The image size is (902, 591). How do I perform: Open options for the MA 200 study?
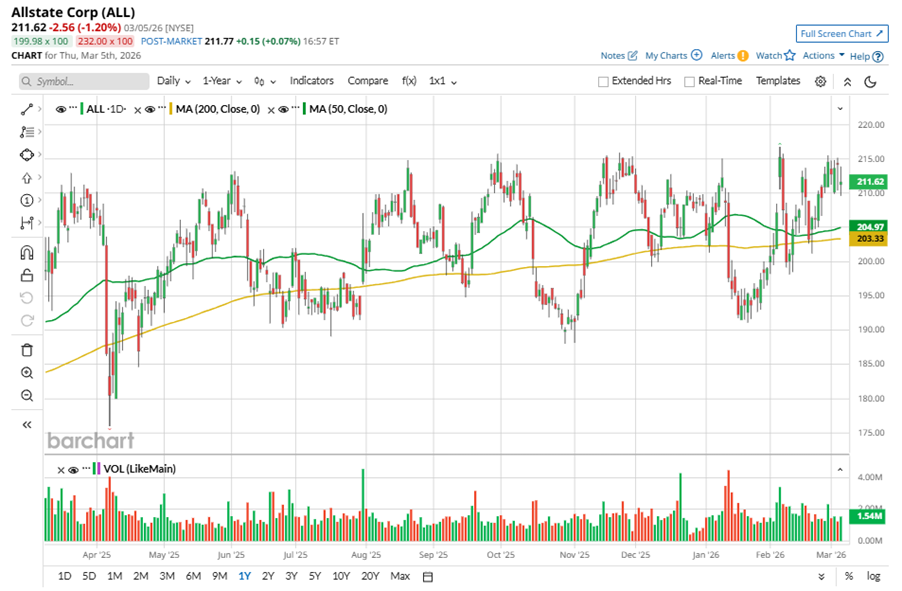[x=162, y=108]
